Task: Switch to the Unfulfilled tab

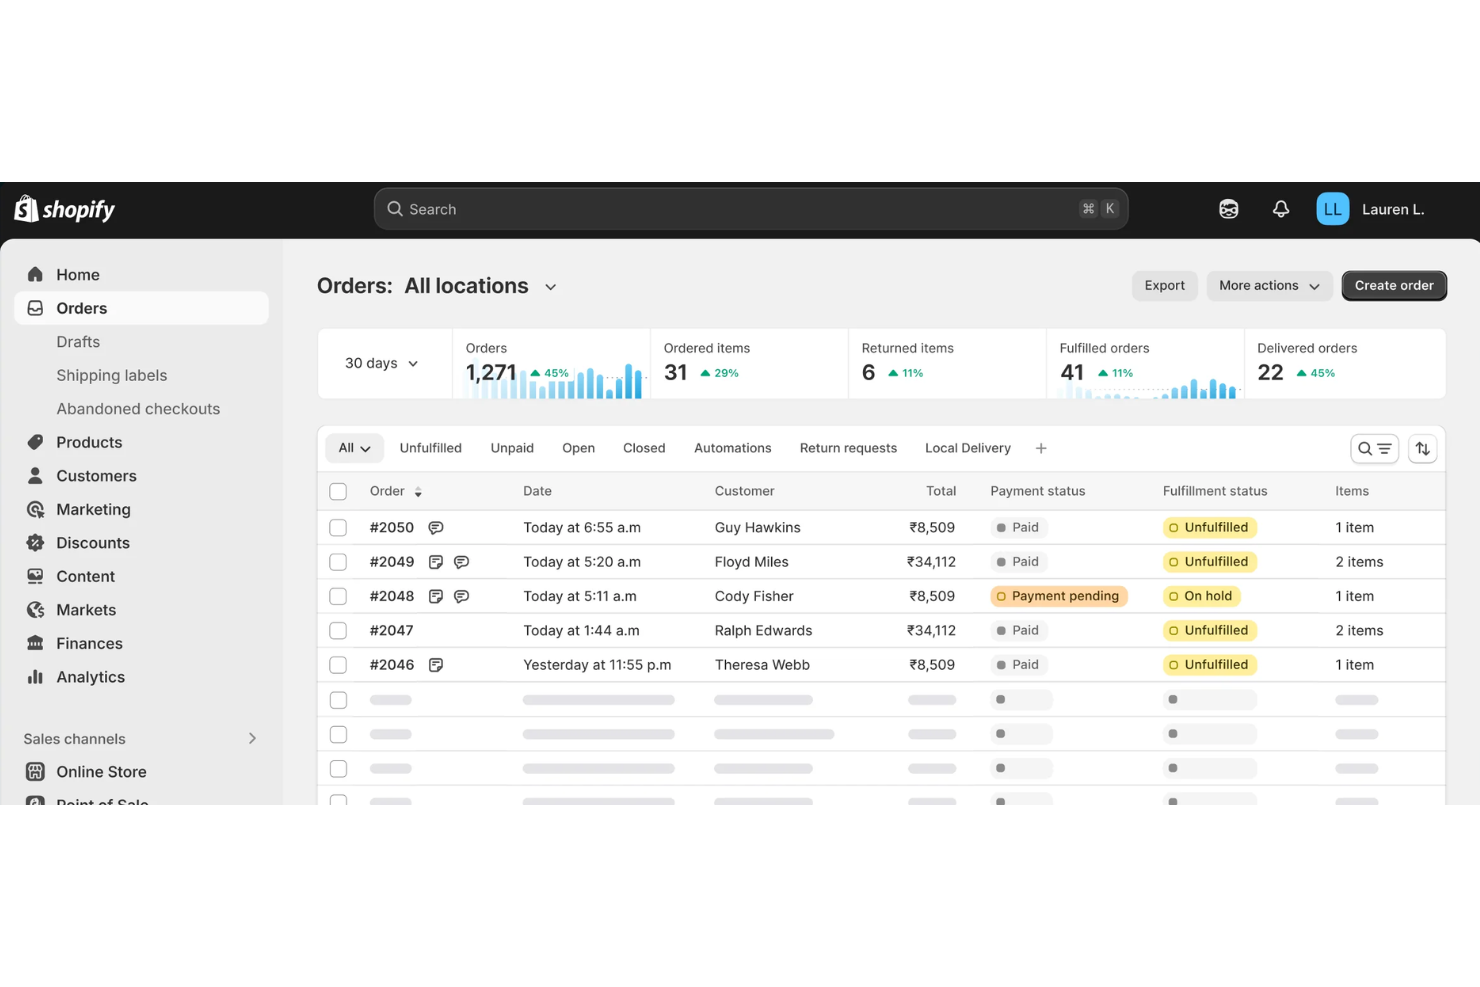Action: pos(430,448)
